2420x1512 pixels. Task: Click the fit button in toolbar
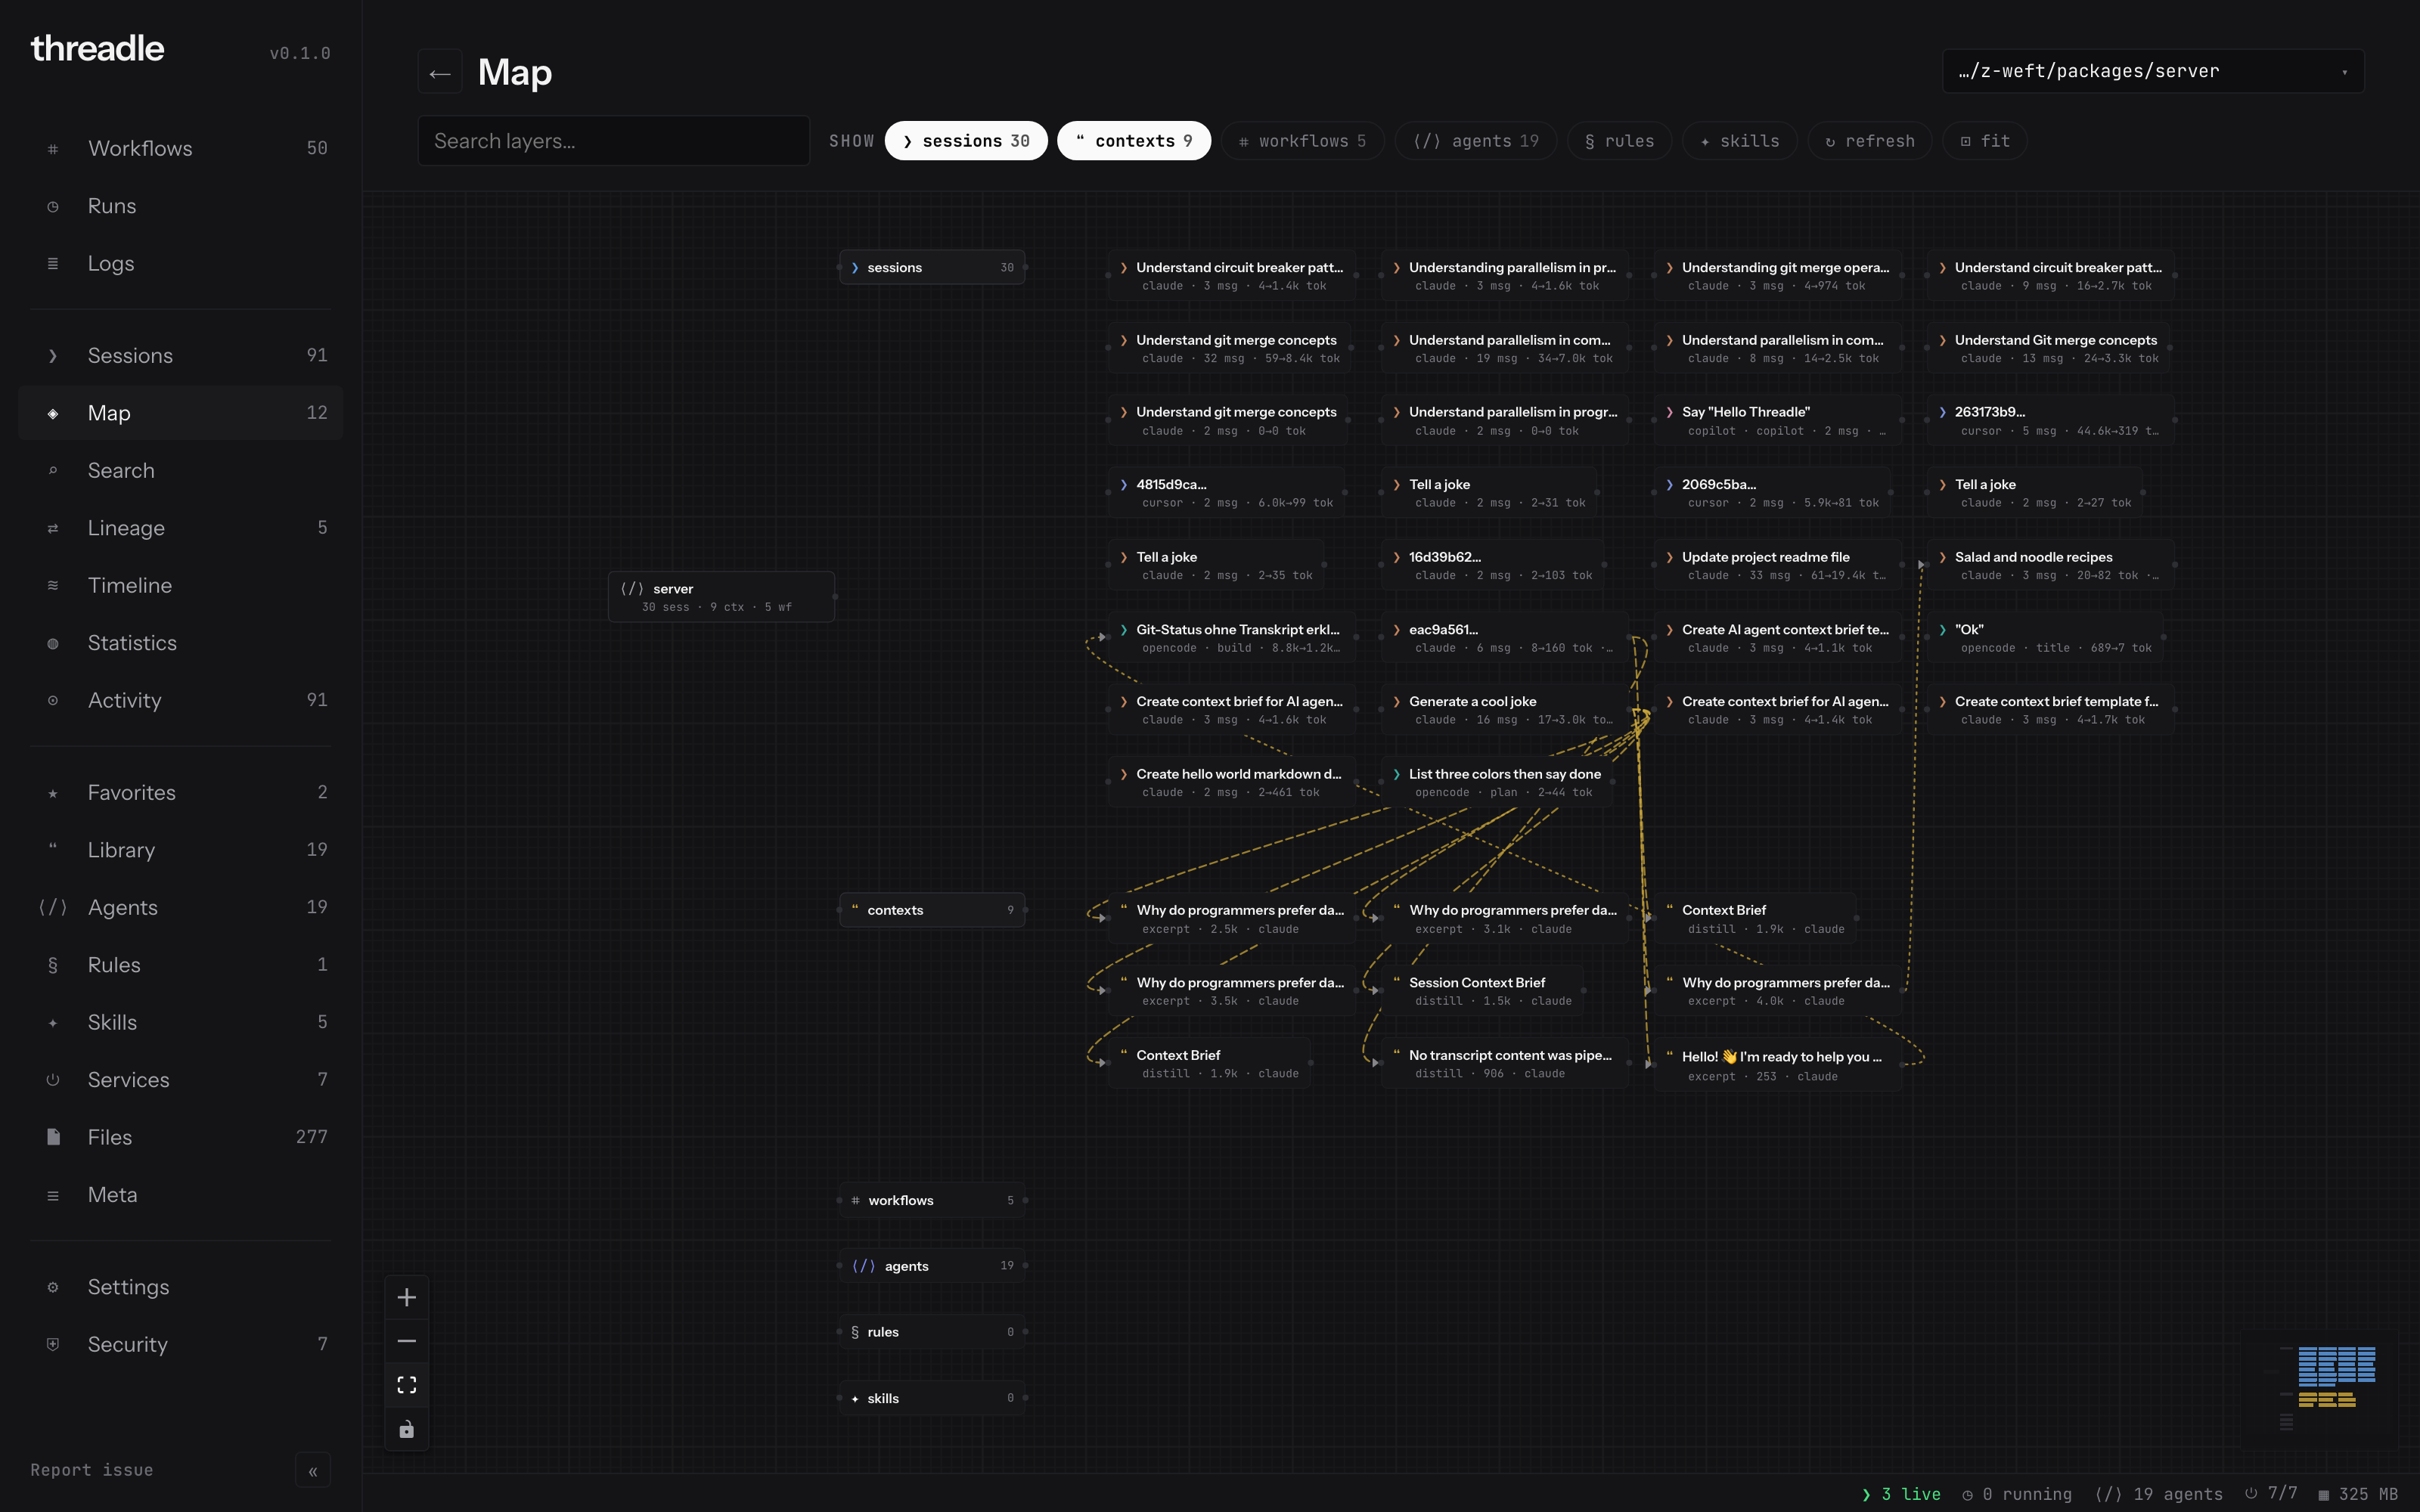click(x=1985, y=141)
